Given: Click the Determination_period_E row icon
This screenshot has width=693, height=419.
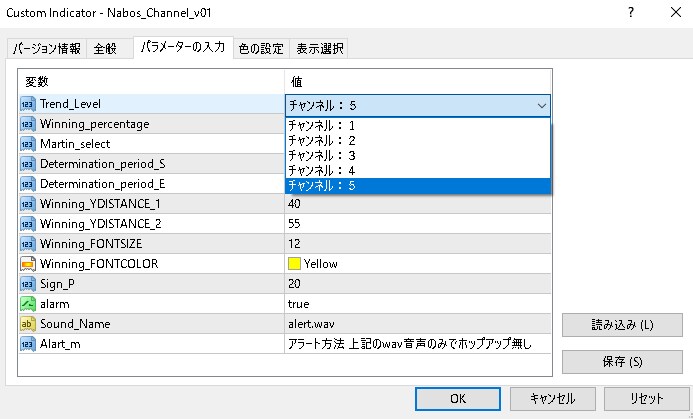Looking at the screenshot, I should (28, 184).
